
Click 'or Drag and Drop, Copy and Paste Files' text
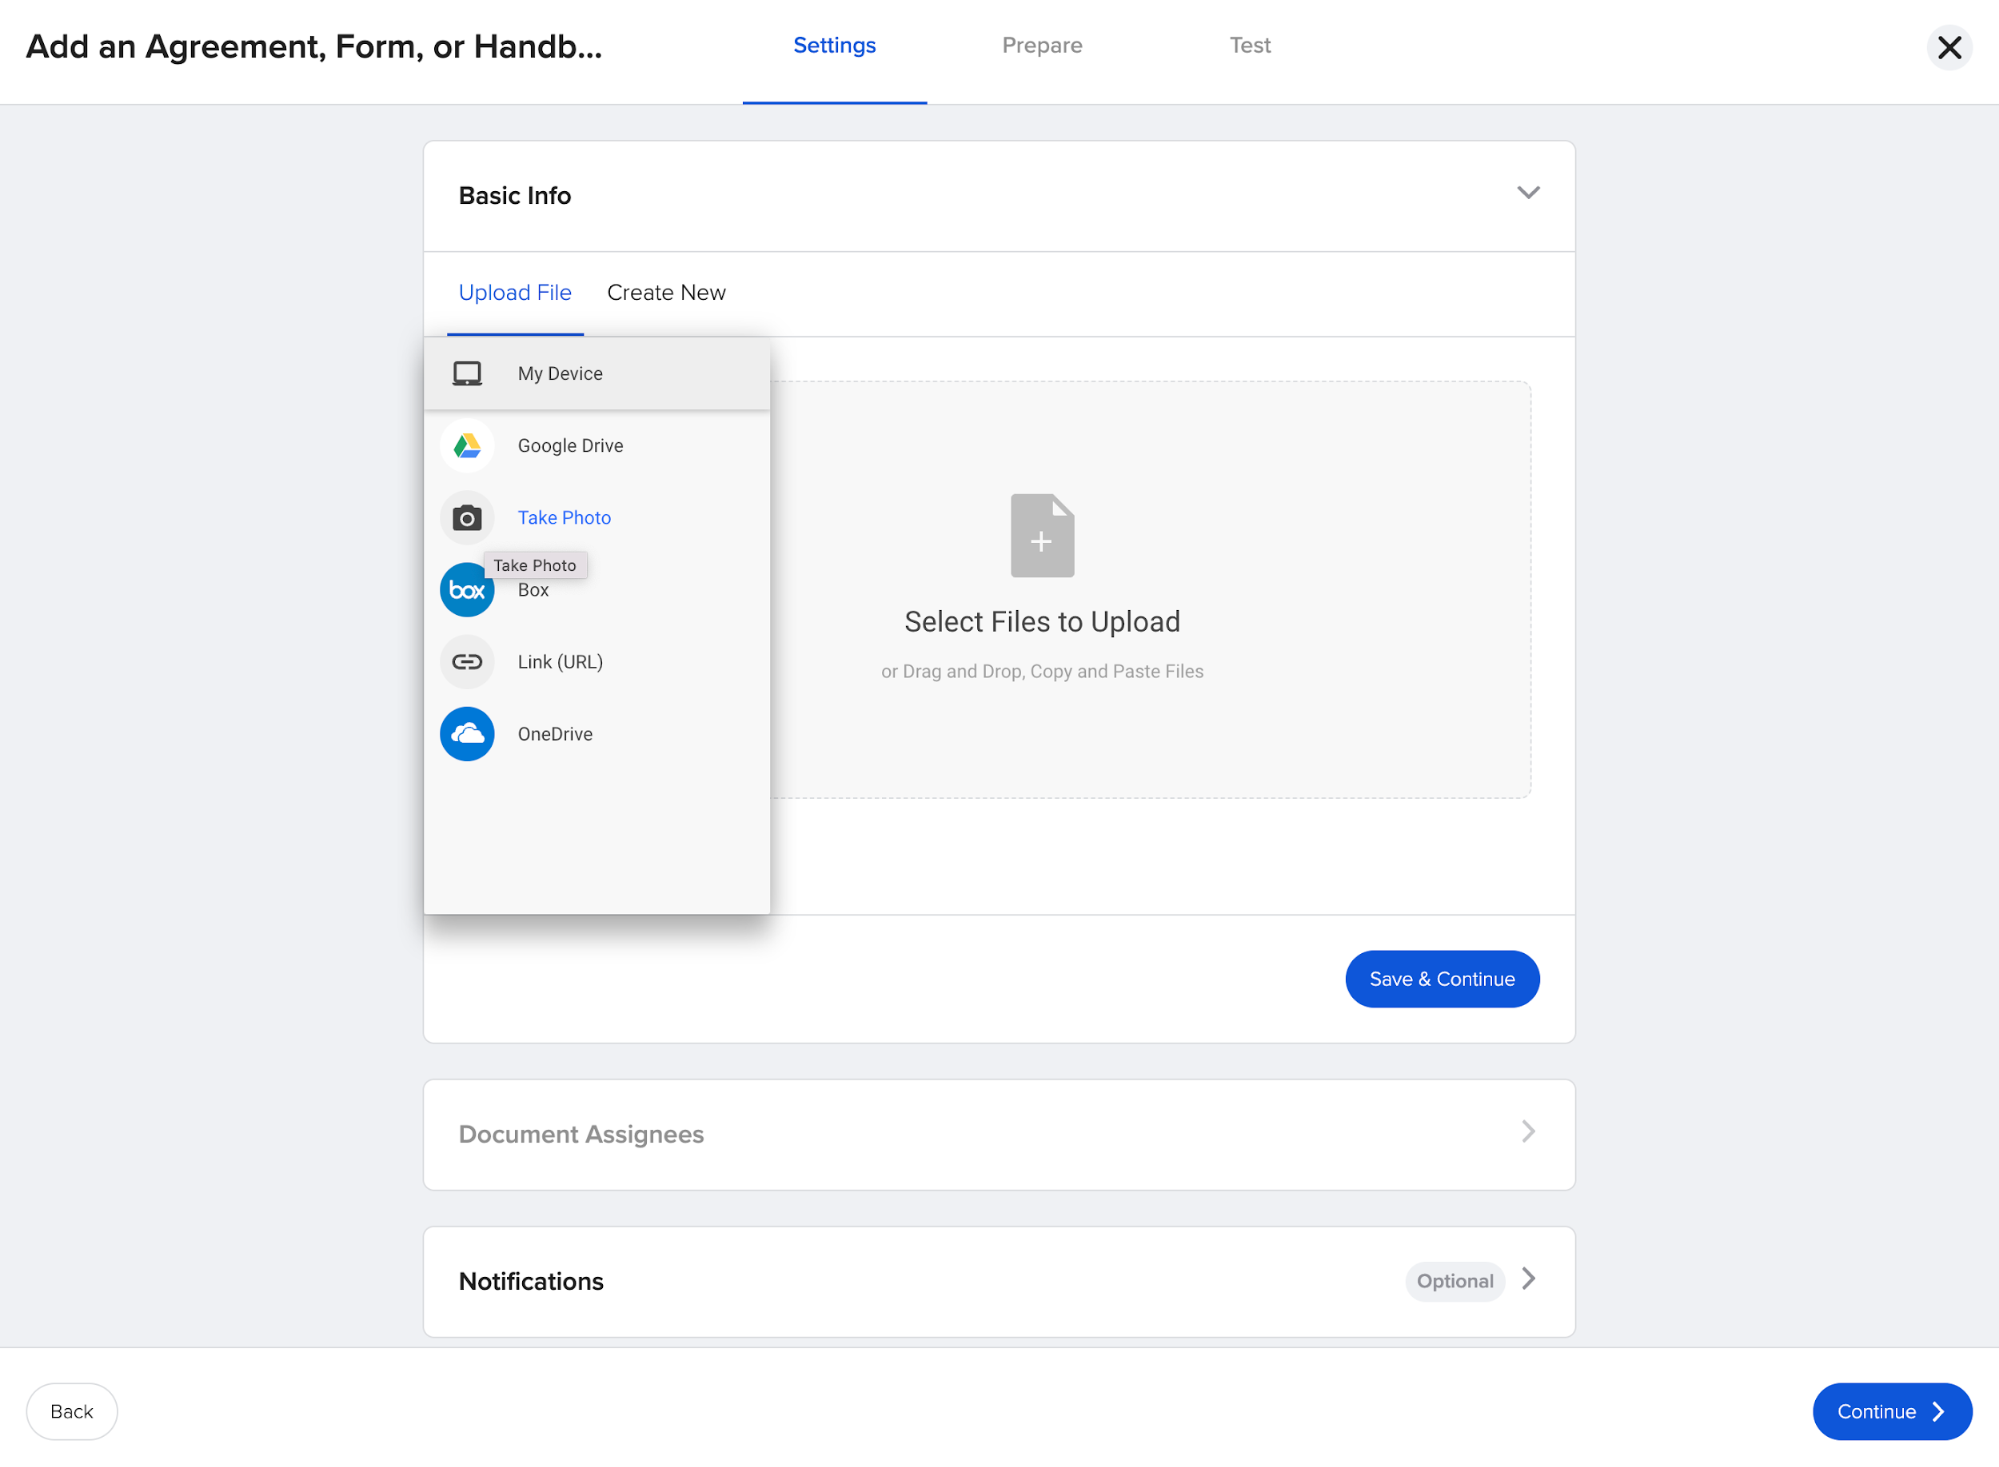tap(1042, 672)
